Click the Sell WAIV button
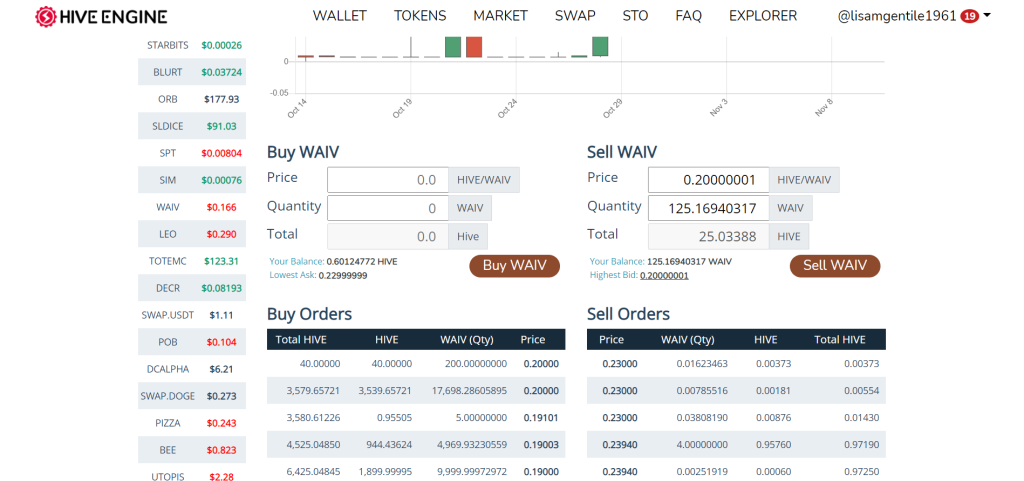The width and height of the screenshot is (1024, 481). (x=835, y=266)
